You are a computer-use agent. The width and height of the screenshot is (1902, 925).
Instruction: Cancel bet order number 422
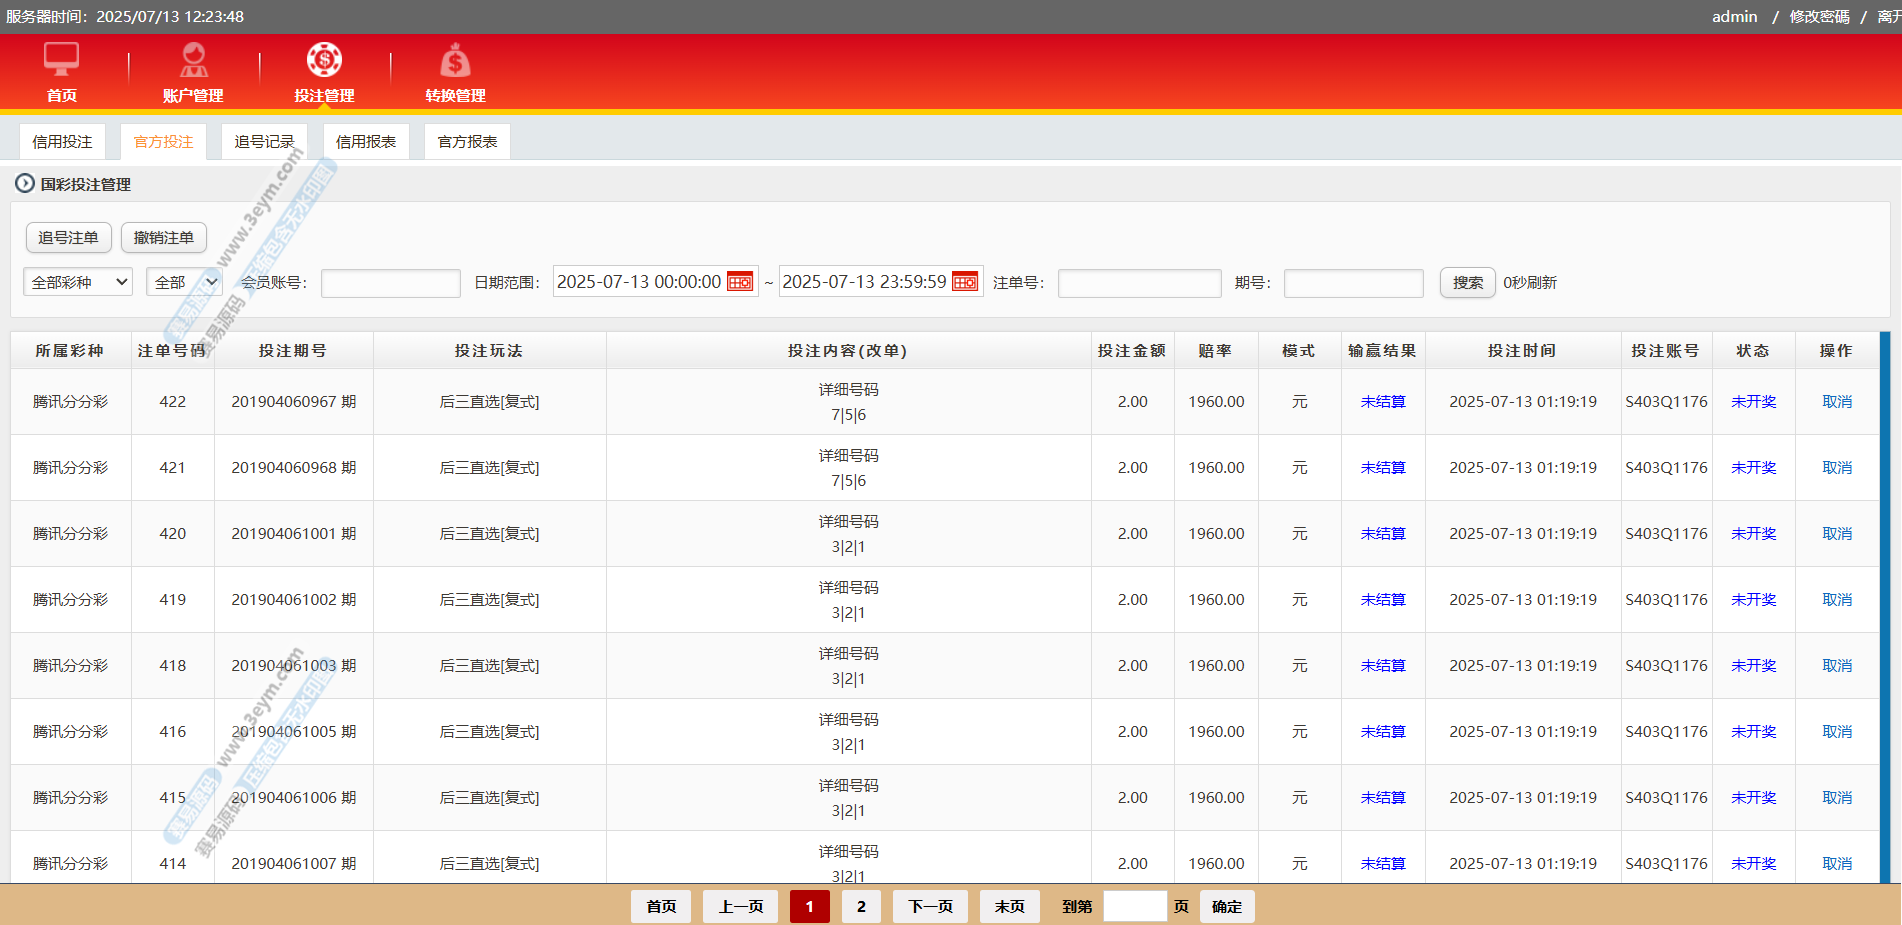(x=1836, y=402)
